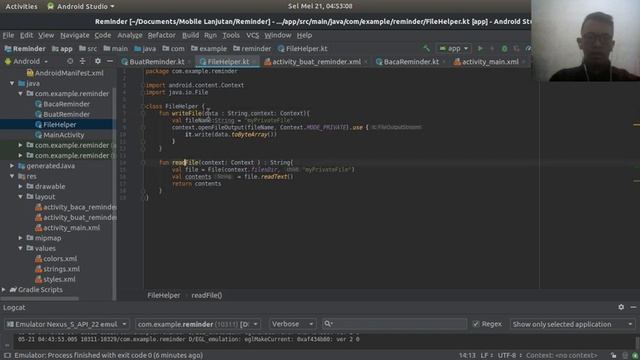
Task: Expand third com.example.reminder package
Action: tap(20, 156)
